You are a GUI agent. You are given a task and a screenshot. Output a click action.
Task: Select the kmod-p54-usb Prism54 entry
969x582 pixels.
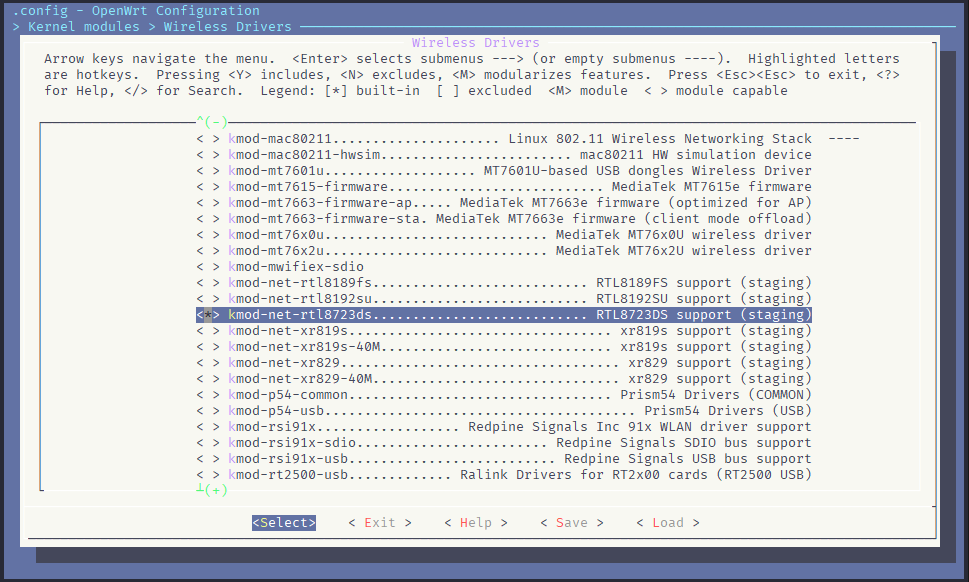[504, 411]
